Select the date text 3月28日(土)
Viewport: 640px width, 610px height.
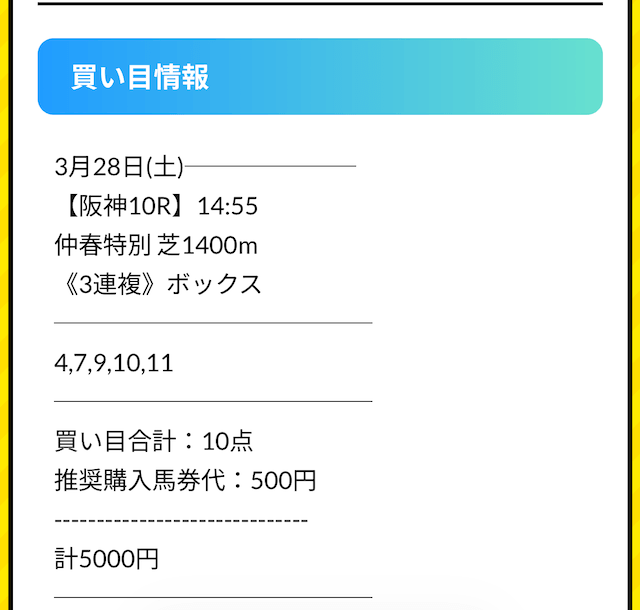coord(119,167)
